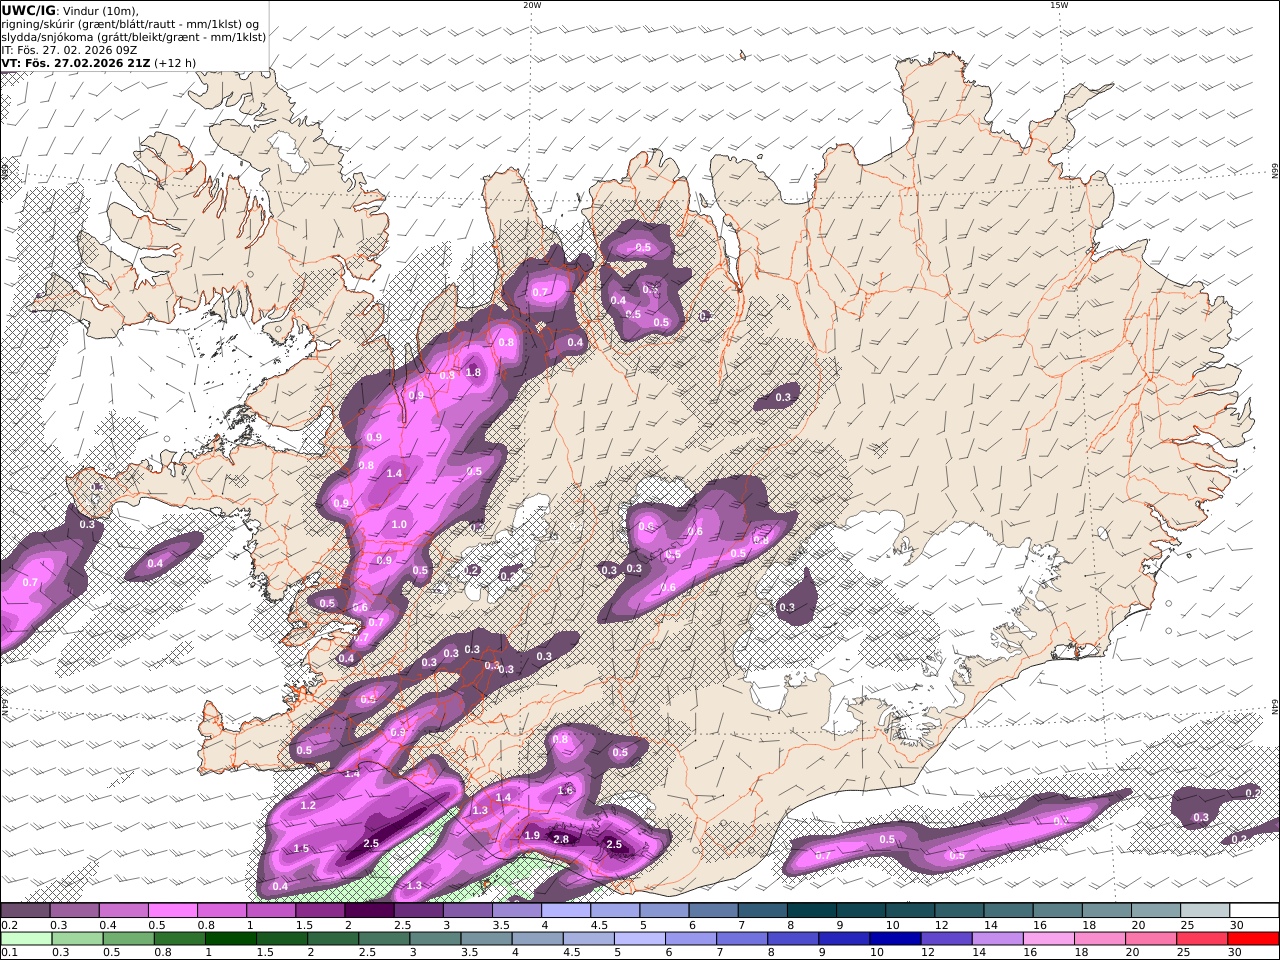Click the rose-red 25 swatch in lower legend
1280x960 pixels.
(x=1200, y=939)
